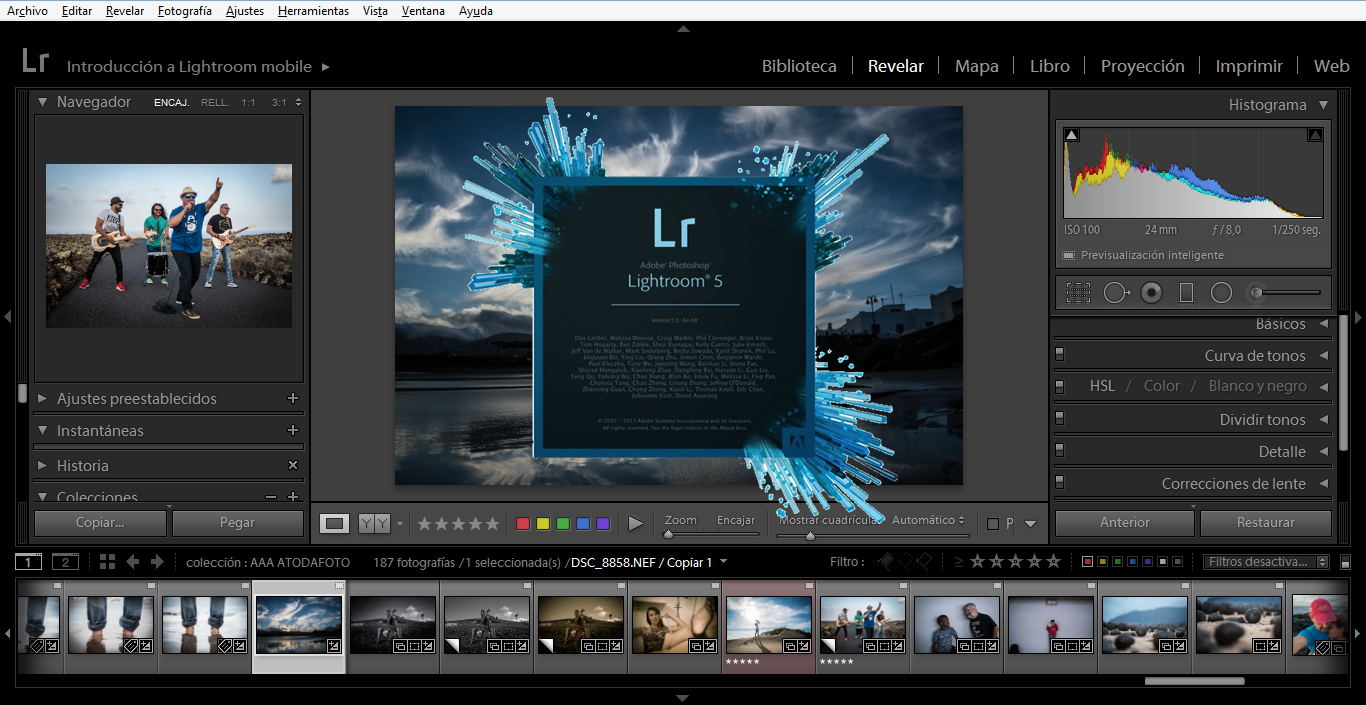Image resolution: width=1366 pixels, height=705 pixels.
Task: Apply the red color label swatch
Action: click(x=522, y=523)
